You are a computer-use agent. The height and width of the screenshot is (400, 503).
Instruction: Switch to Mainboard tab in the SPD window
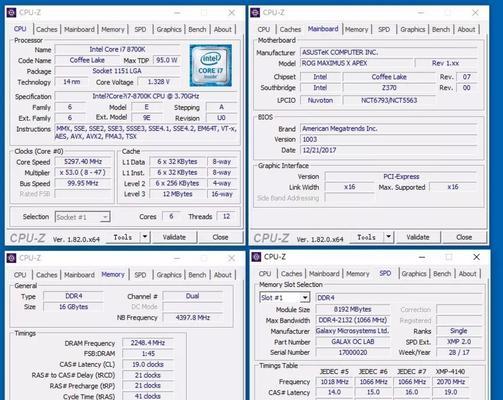click(324, 274)
